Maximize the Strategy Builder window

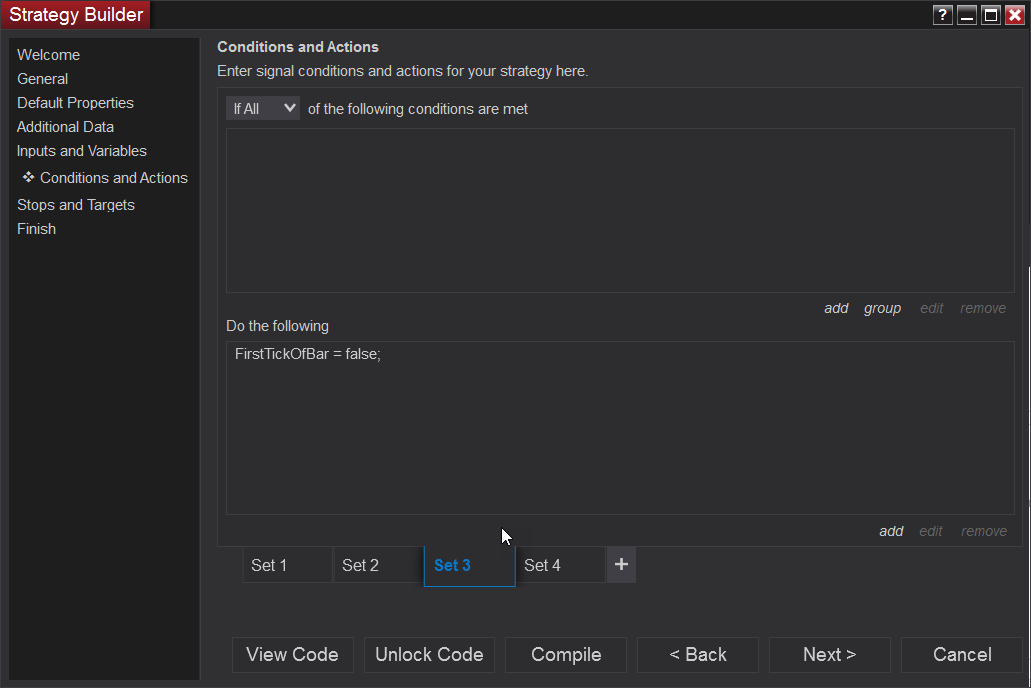point(991,15)
